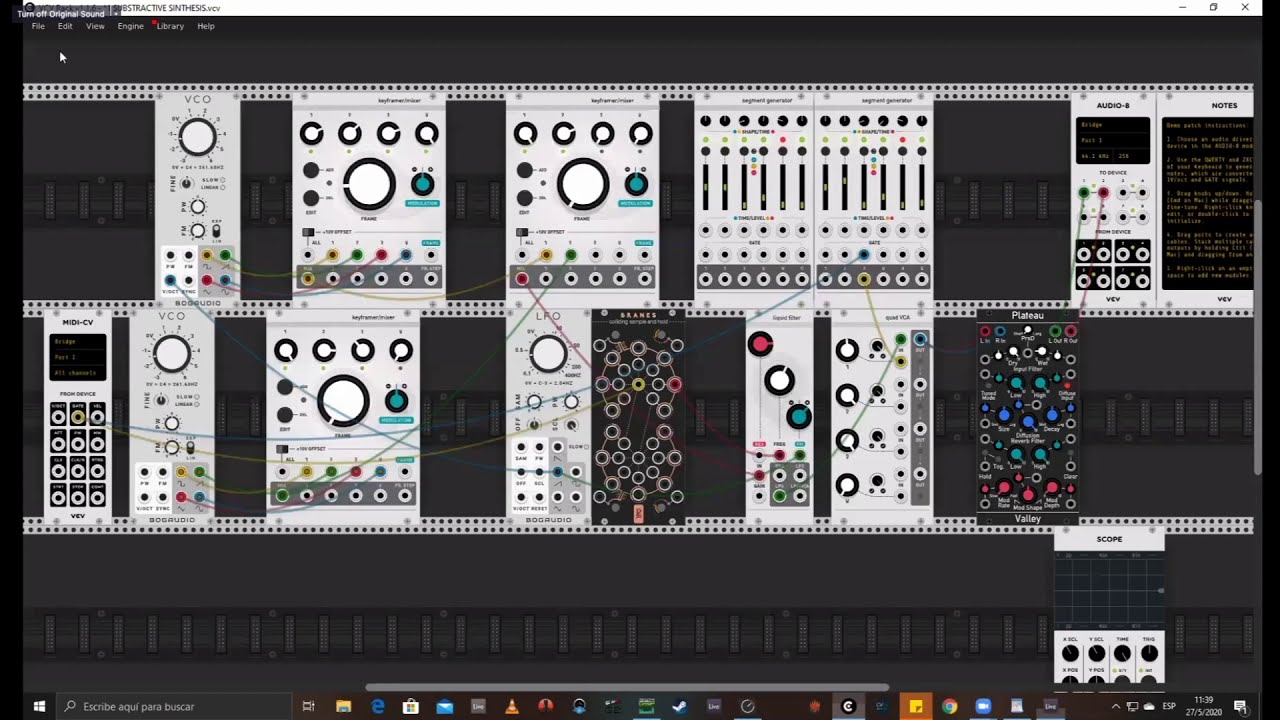
Task: Click the LFO RESET input jack
Action: pos(540,497)
